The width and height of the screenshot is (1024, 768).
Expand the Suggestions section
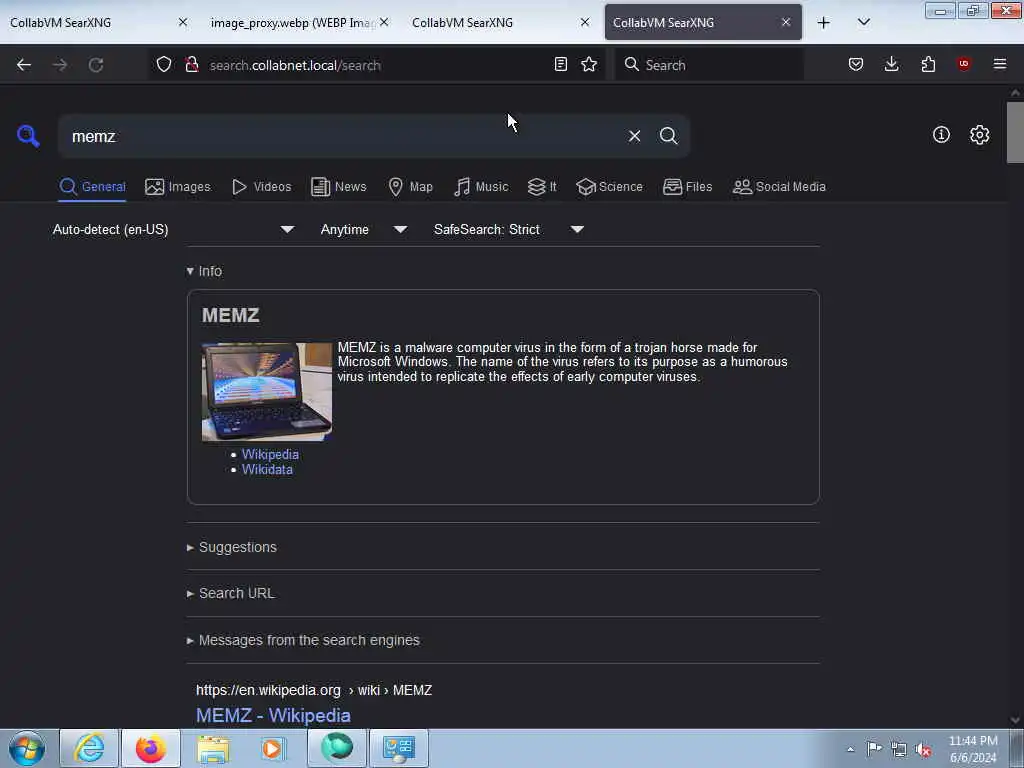[232, 547]
